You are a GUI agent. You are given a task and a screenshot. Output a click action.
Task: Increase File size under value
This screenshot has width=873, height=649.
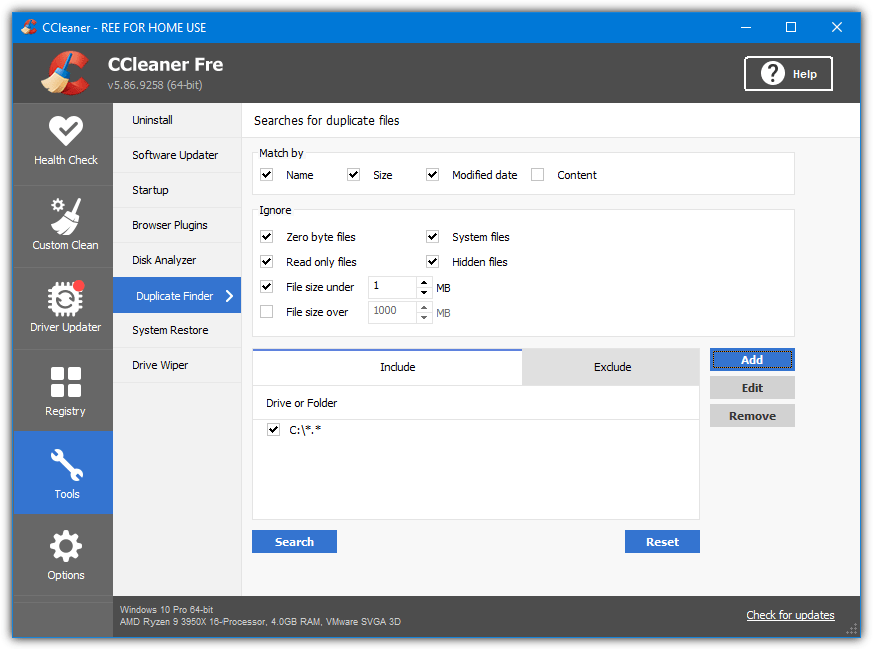click(424, 282)
